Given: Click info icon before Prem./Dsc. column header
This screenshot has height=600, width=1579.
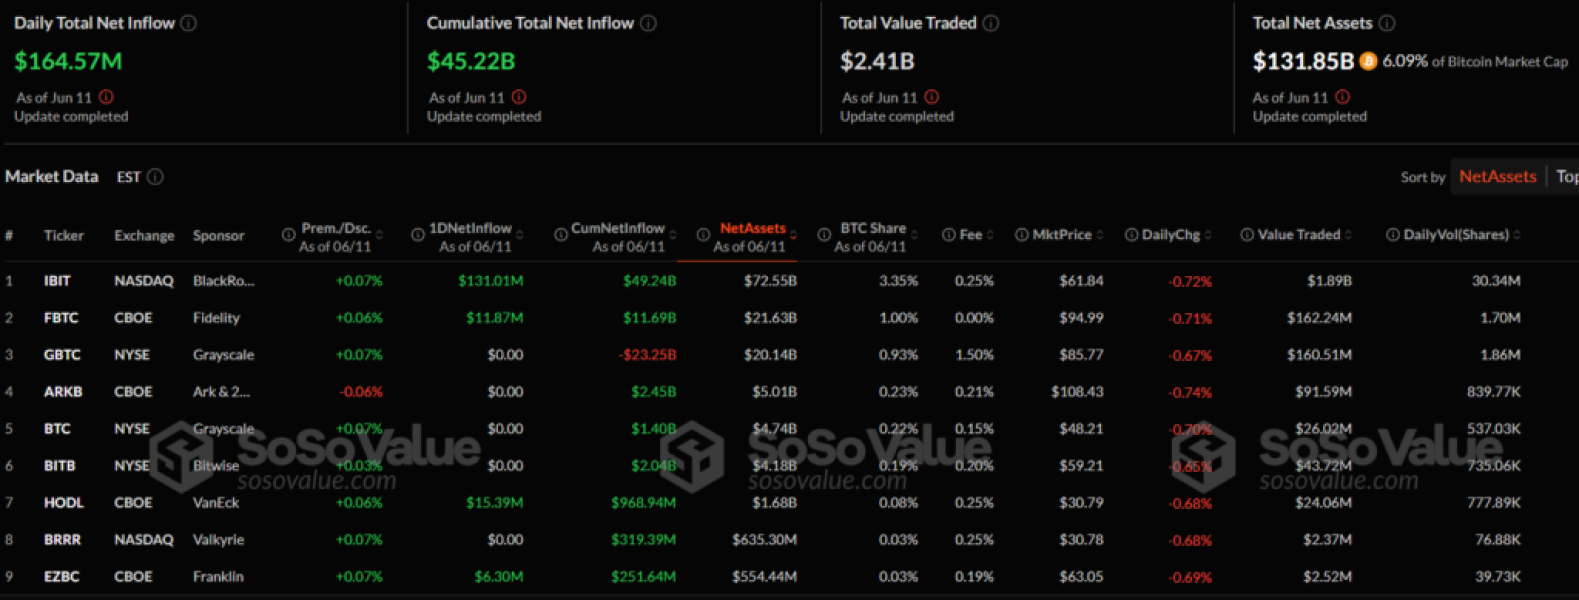Looking at the screenshot, I should 288,235.
